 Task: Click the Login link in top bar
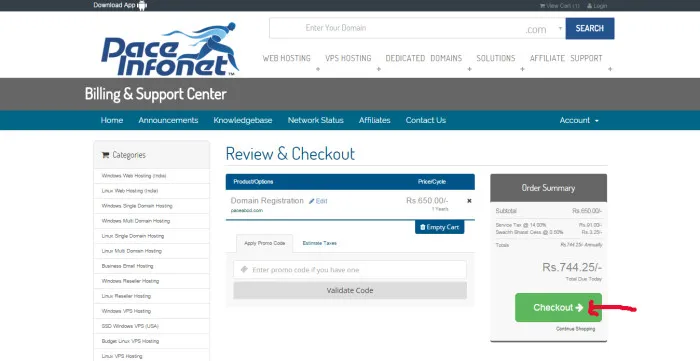point(597,6)
